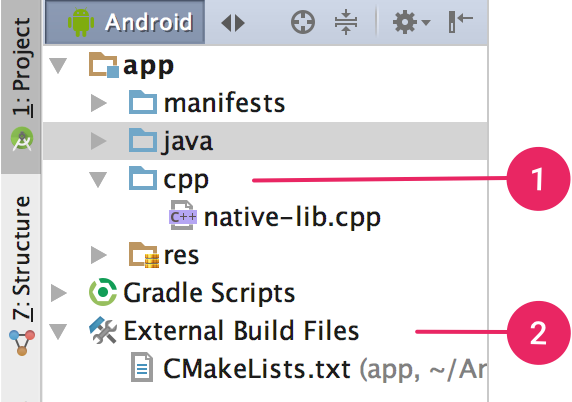Open the 7: Structure side tab
The height and width of the screenshot is (402, 572).
pos(21,274)
